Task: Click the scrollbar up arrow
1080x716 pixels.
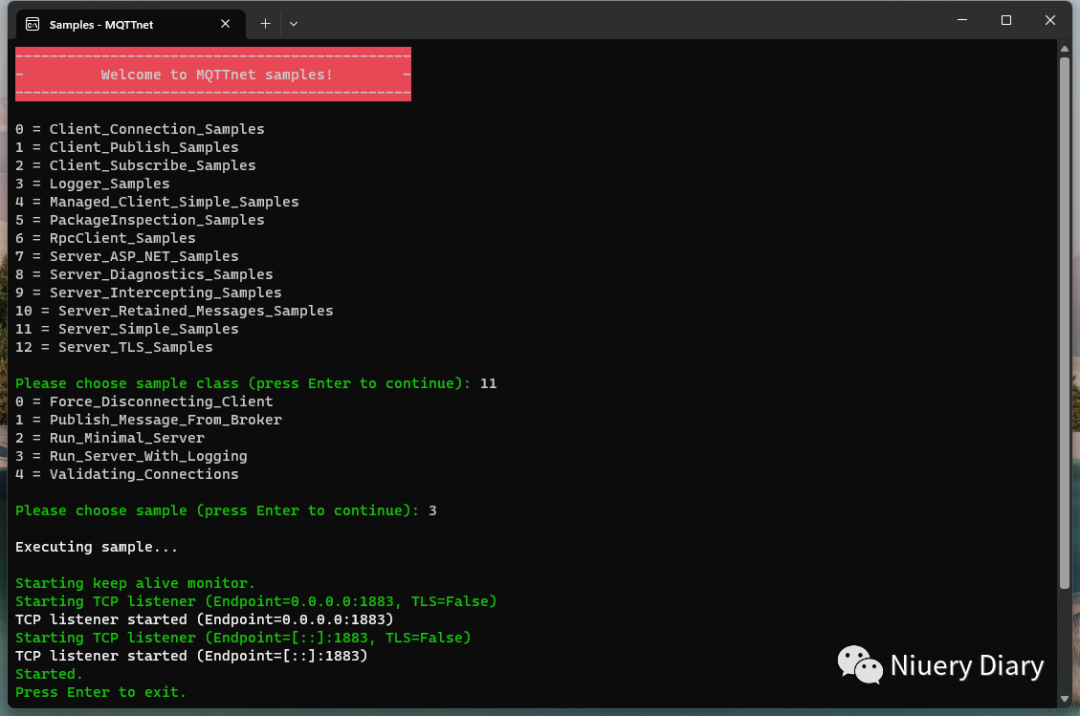Action: click(x=1065, y=49)
